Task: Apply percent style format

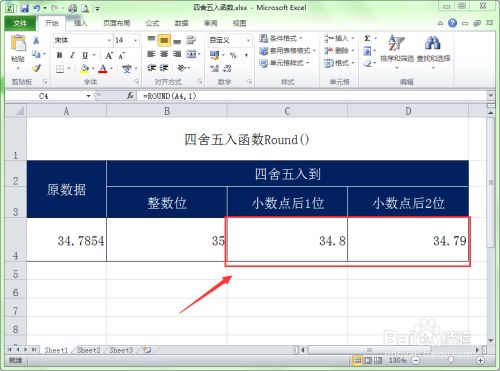Action: tap(233, 55)
